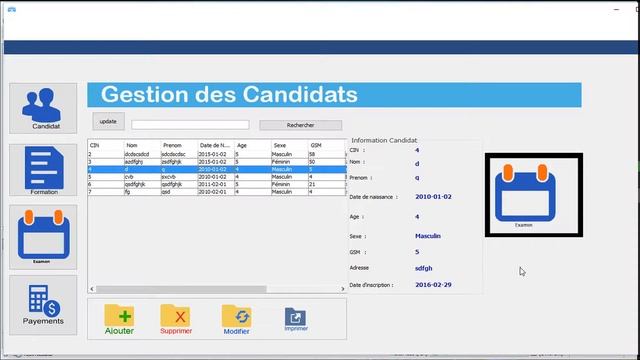This screenshot has height=360, width=640.
Task: Click the Prenom cell sdcdscdsc
Action: click(179, 154)
